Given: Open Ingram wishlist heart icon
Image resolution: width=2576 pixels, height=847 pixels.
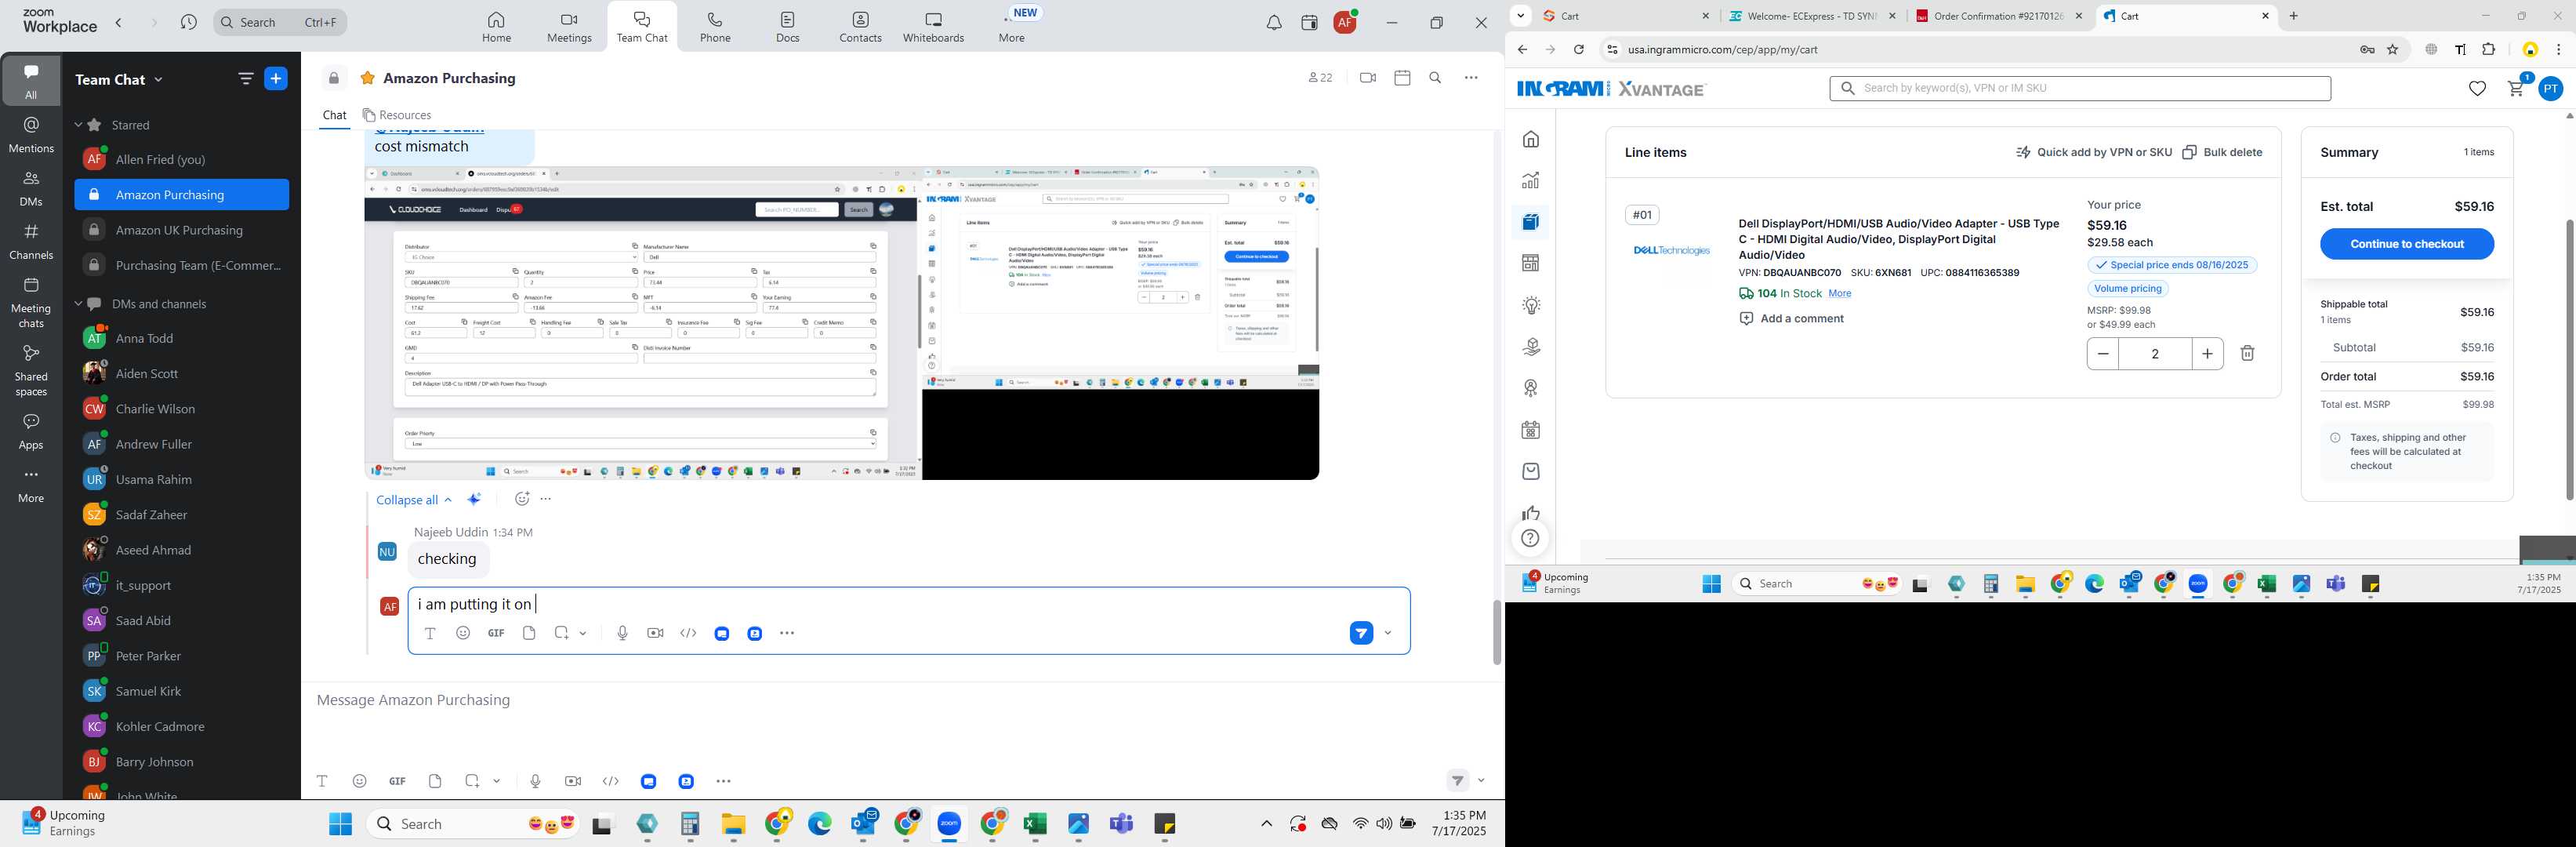Looking at the screenshot, I should pos(2477,89).
